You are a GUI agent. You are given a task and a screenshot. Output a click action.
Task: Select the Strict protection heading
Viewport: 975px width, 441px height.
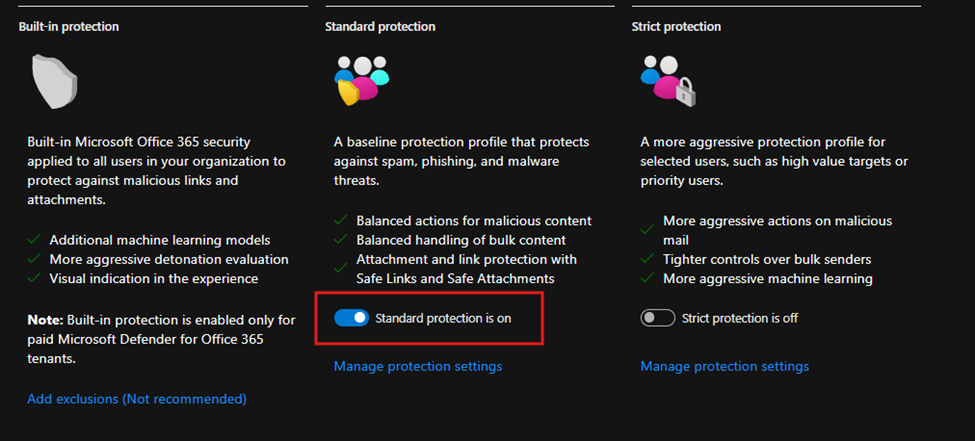pyautogui.click(x=676, y=27)
